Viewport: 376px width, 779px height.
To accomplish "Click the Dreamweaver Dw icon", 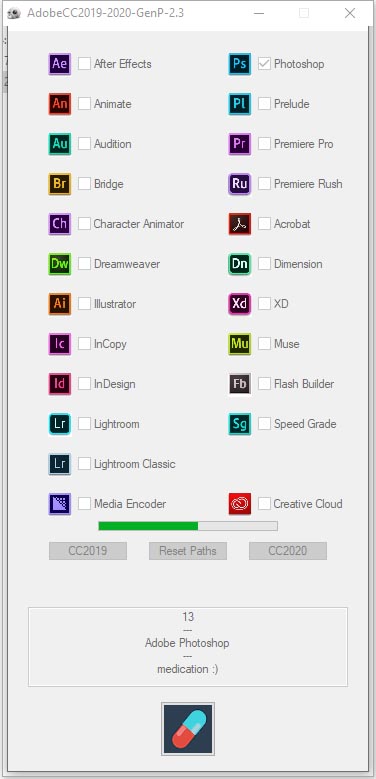I will click(60, 264).
